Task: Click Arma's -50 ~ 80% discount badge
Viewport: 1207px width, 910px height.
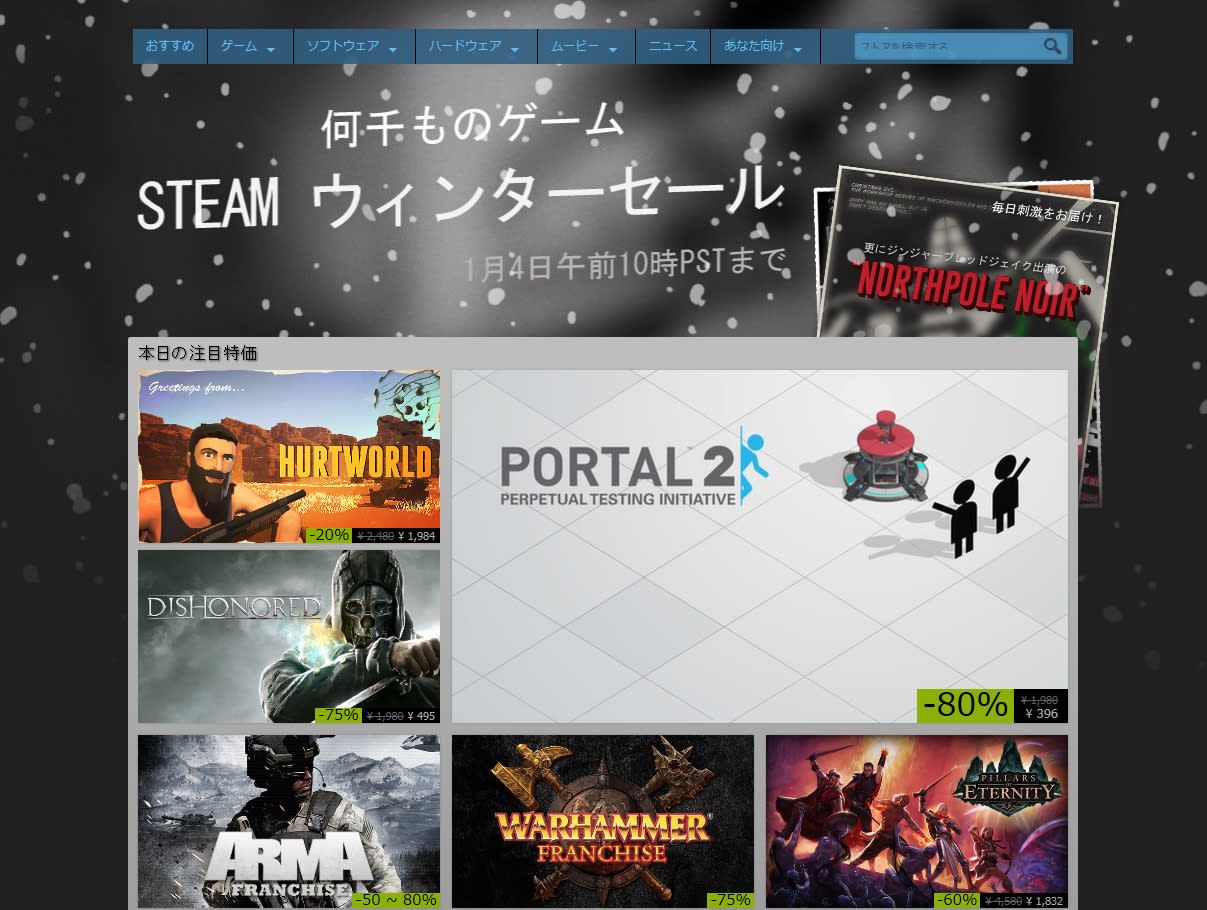Action: point(396,900)
